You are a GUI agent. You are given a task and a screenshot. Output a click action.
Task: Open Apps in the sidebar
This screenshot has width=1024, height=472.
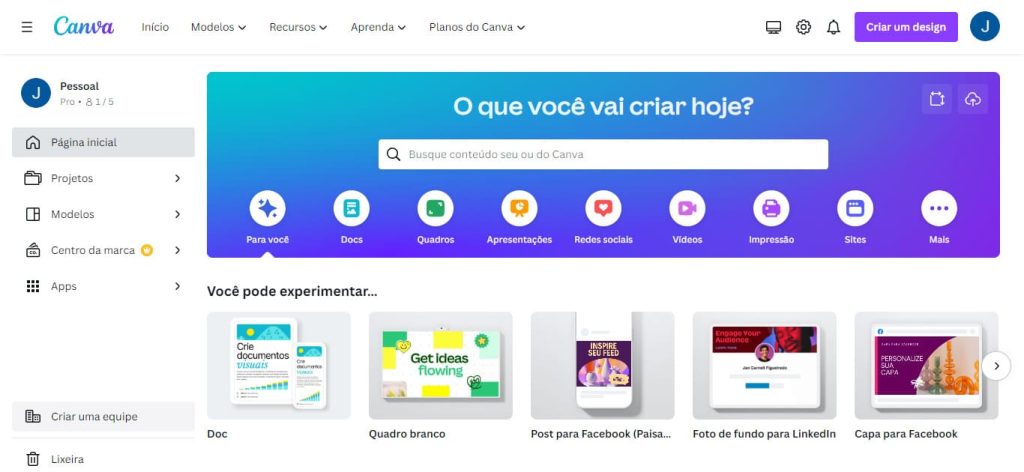[x=103, y=286]
